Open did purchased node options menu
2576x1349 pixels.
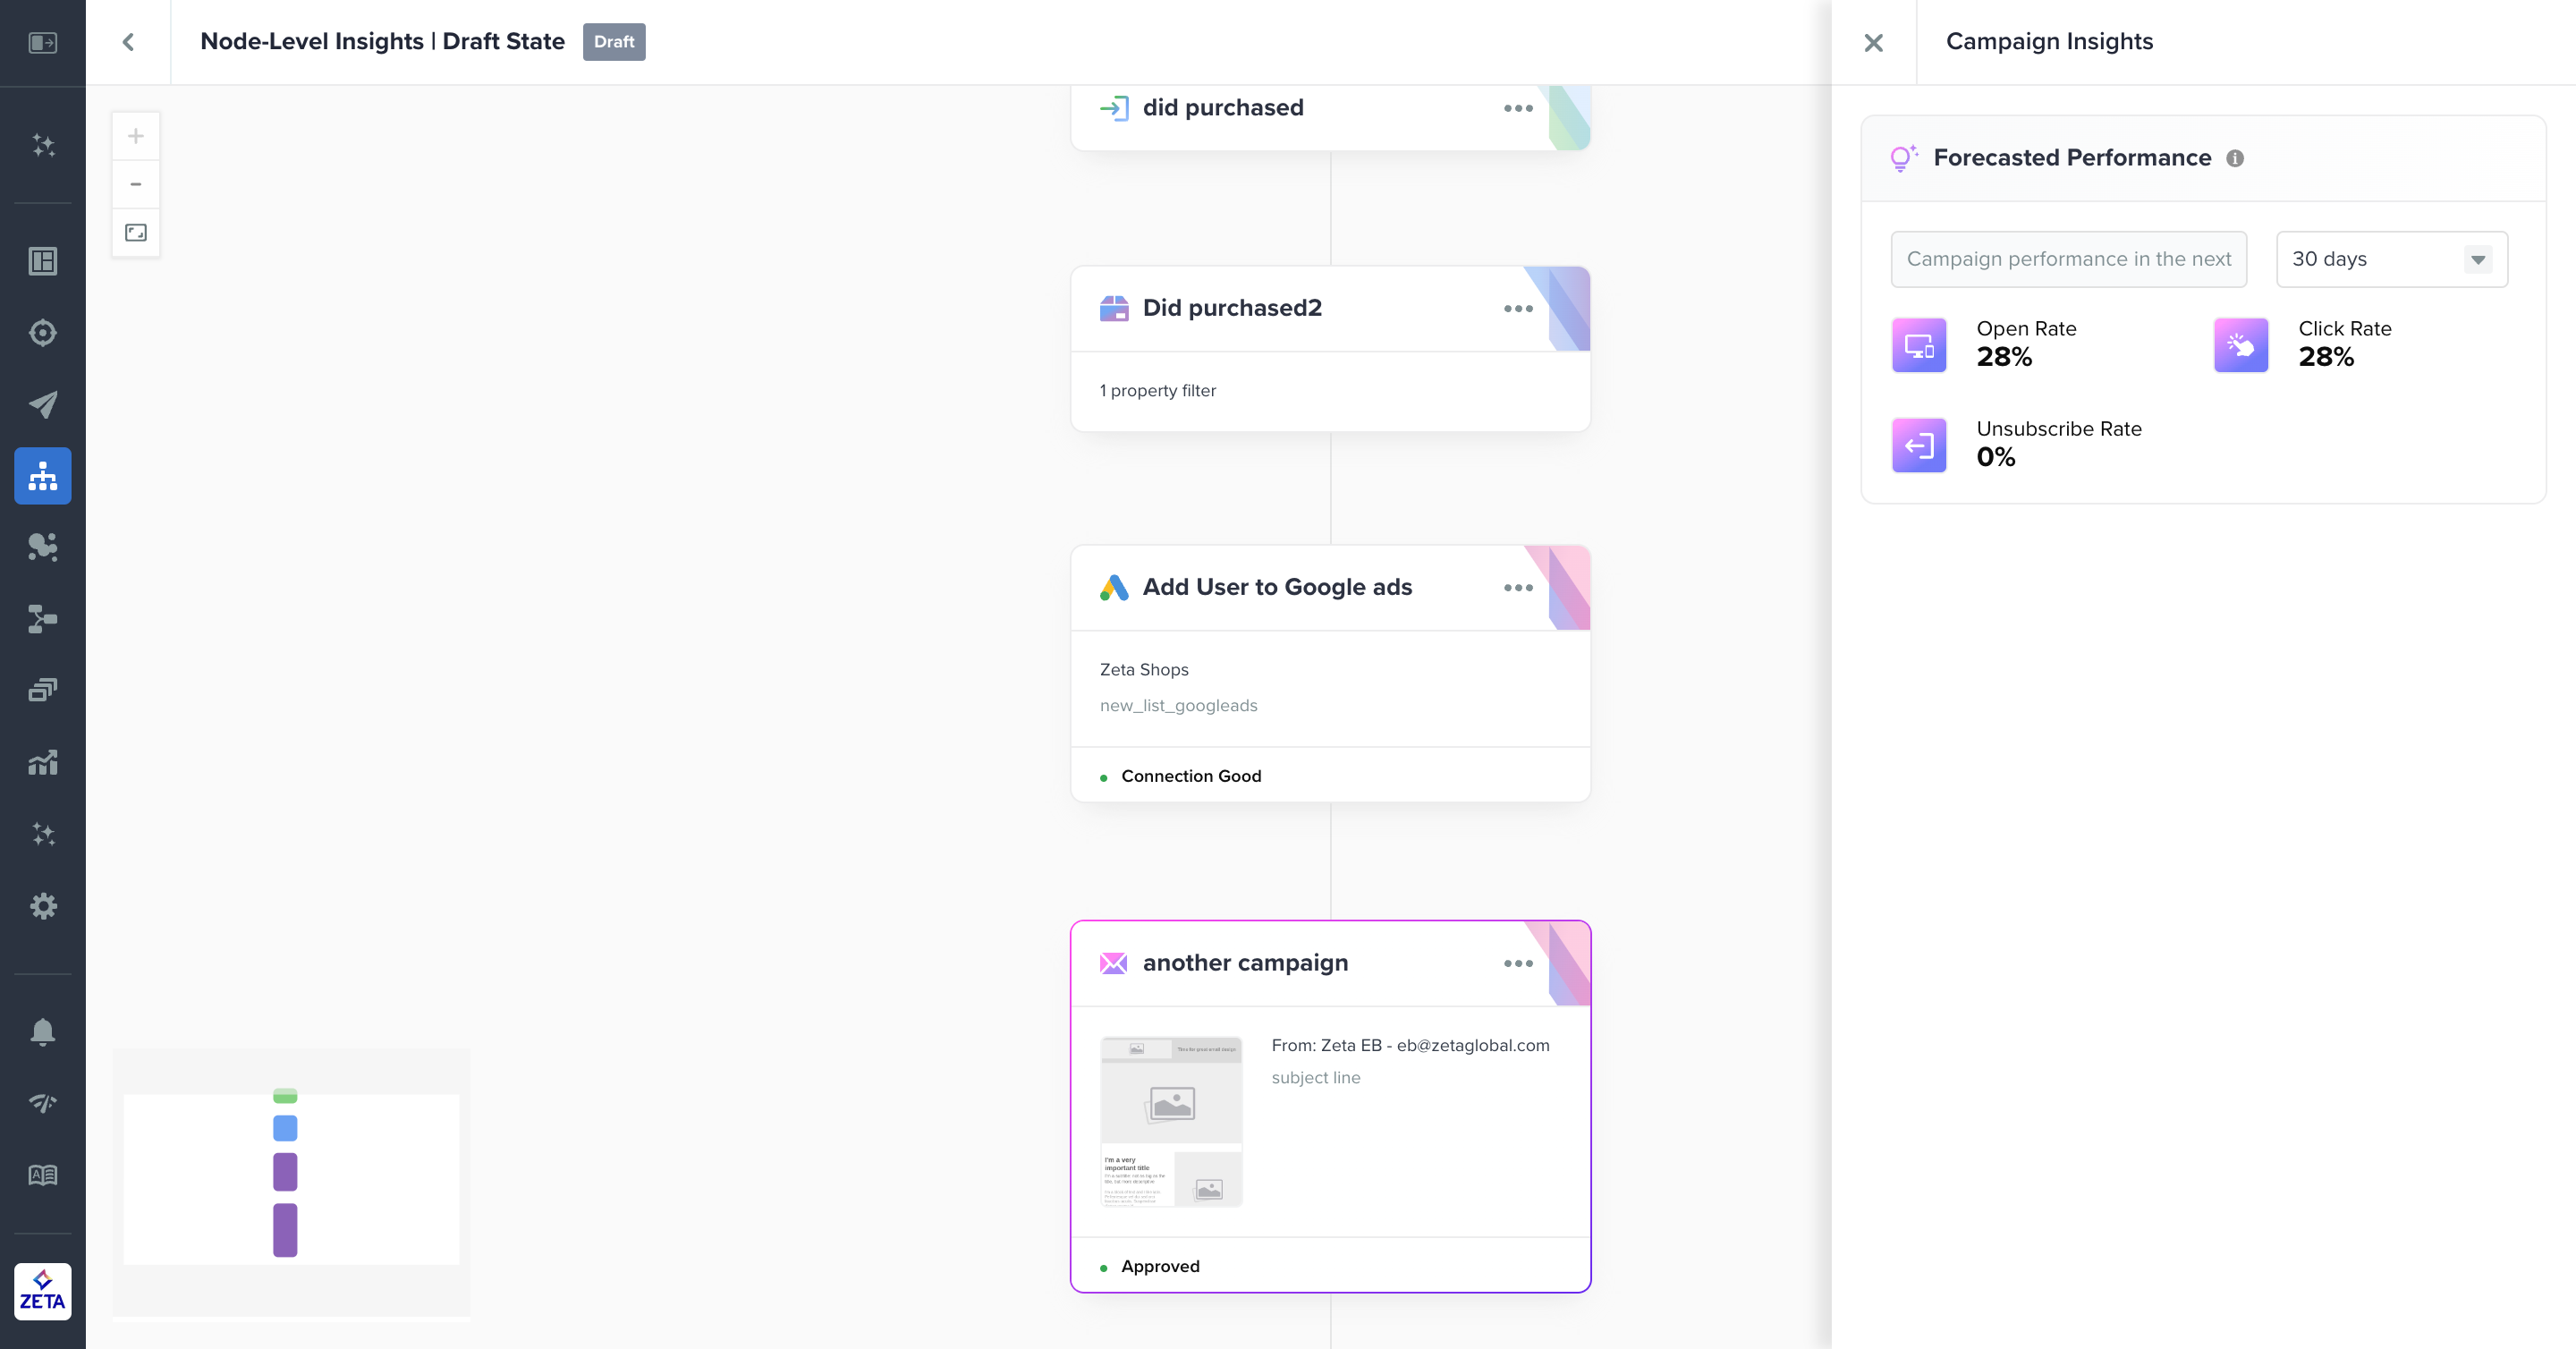pyautogui.click(x=1518, y=108)
